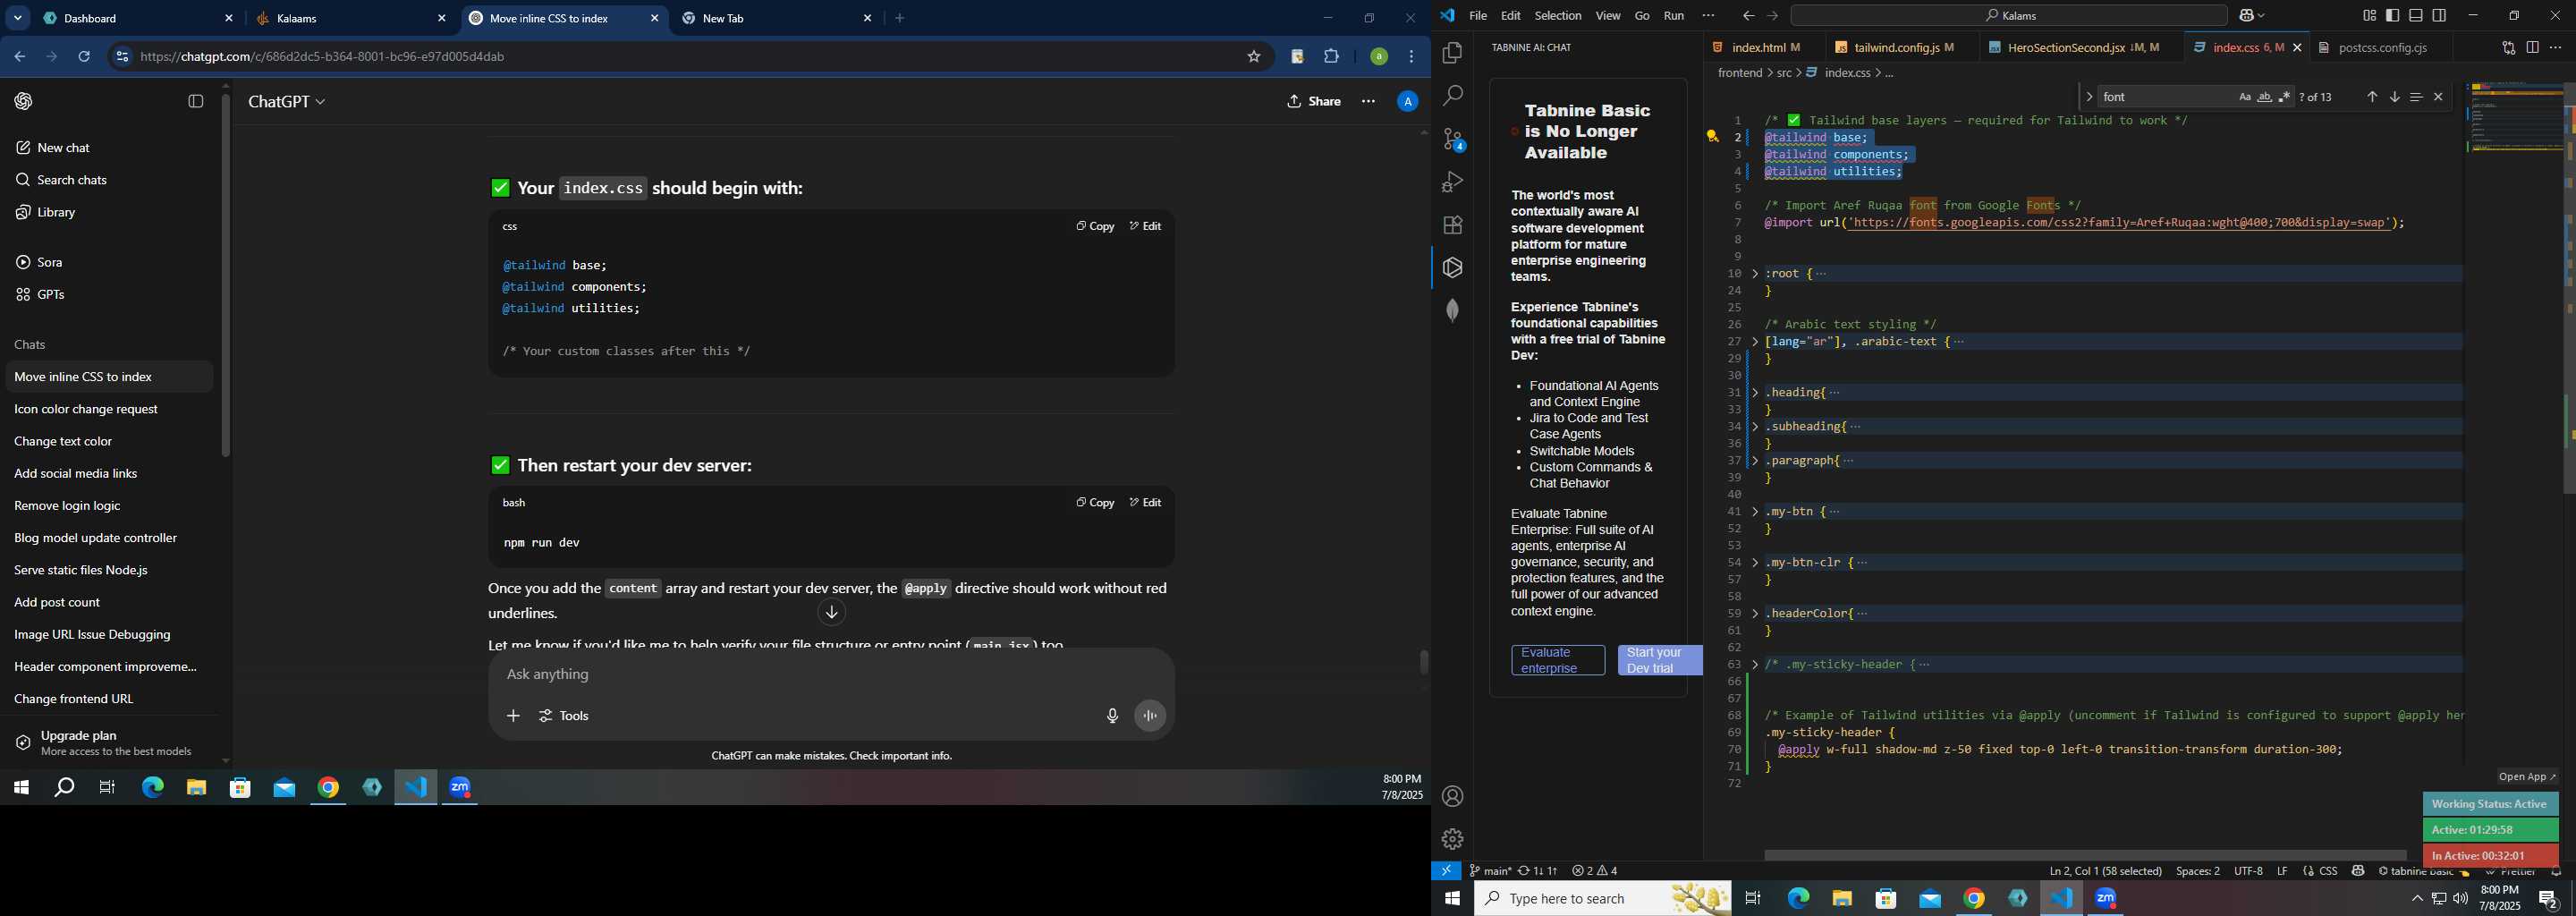The height and width of the screenshot is (916, 2576).
Task: Toggle Use Regular Expression in find widget
Action: [x=2284, y=97]
